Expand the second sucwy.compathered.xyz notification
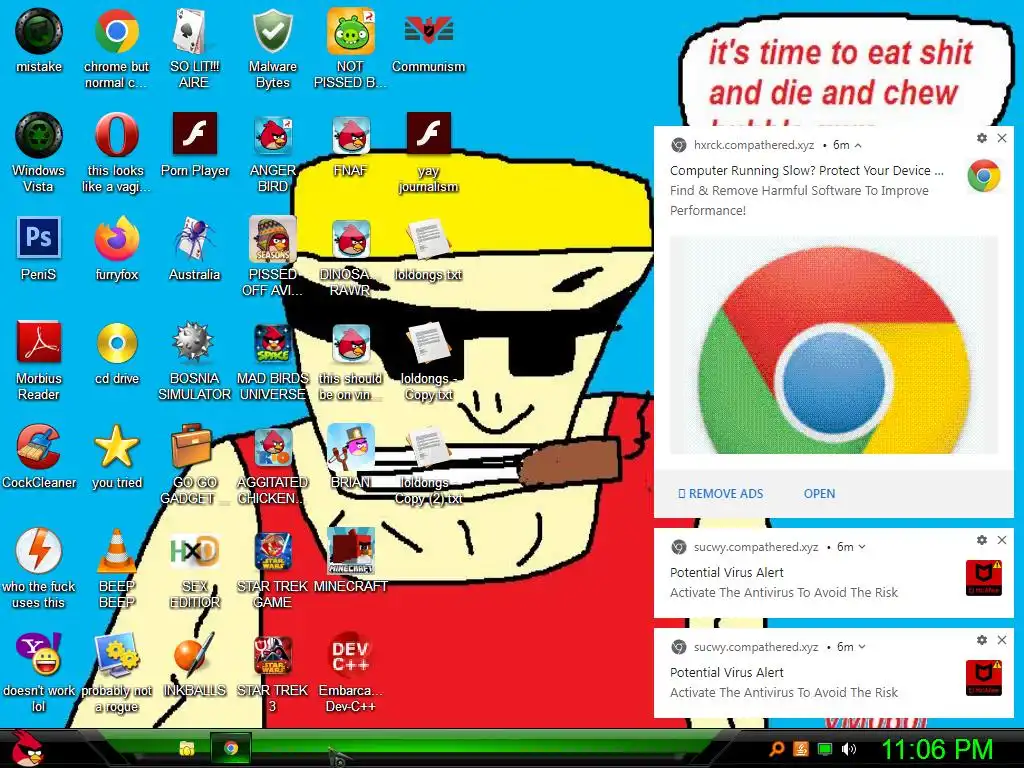Screen dimensions: 1024x768 [x=862, y=647]
